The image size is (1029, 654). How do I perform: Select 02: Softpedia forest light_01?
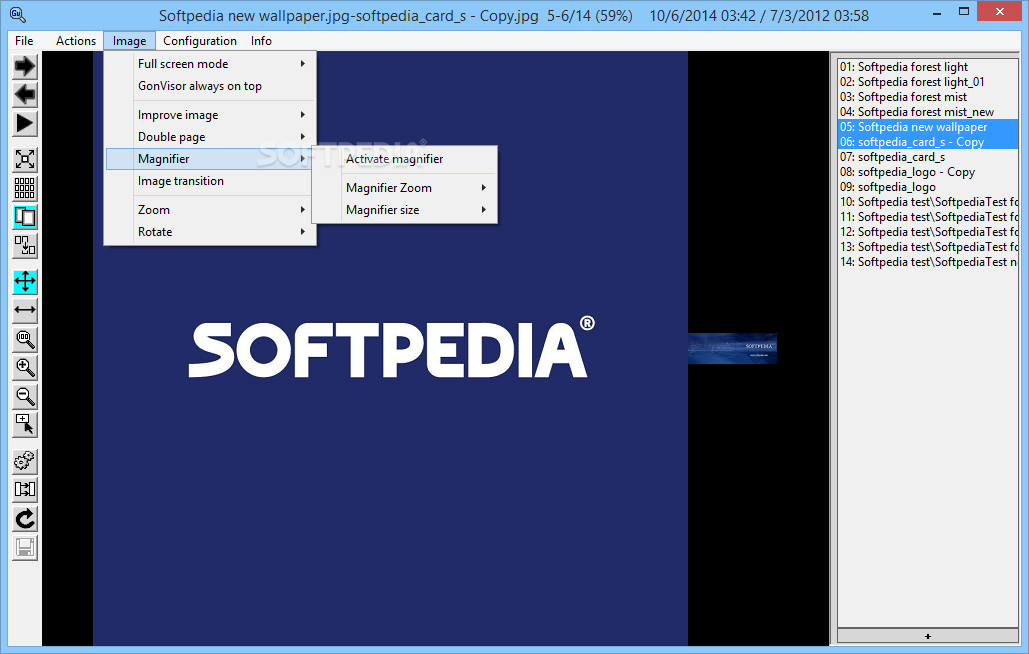[x=928, y=82]
